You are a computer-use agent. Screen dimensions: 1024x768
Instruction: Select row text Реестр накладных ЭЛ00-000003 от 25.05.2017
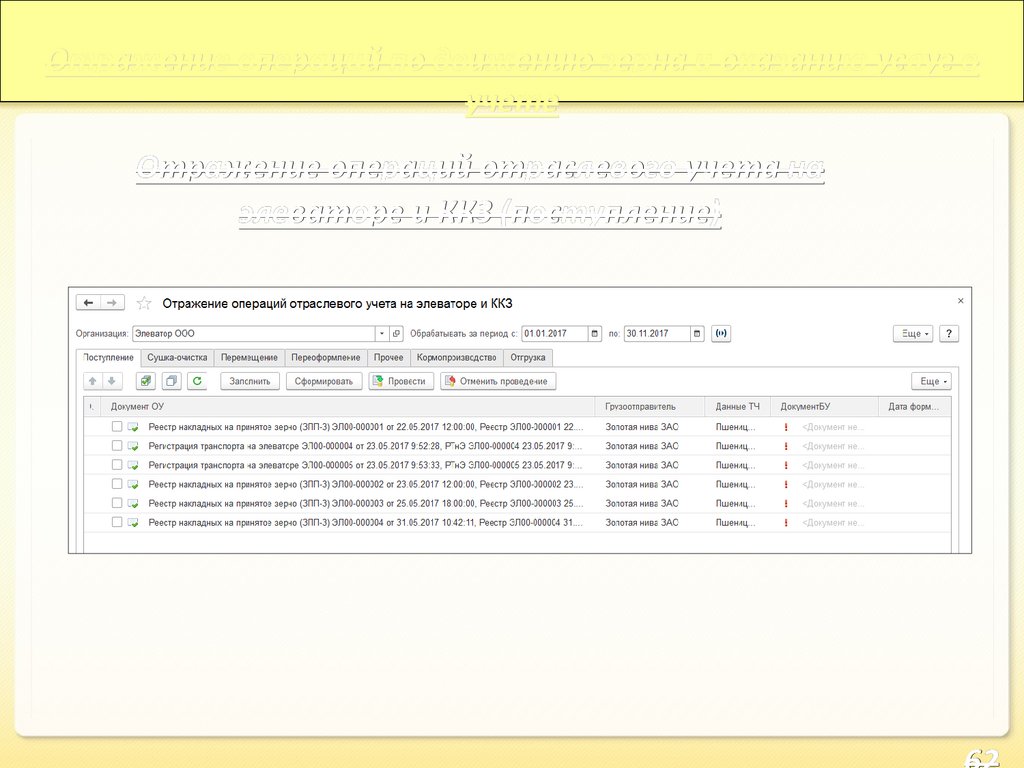(x=366, y=504)
